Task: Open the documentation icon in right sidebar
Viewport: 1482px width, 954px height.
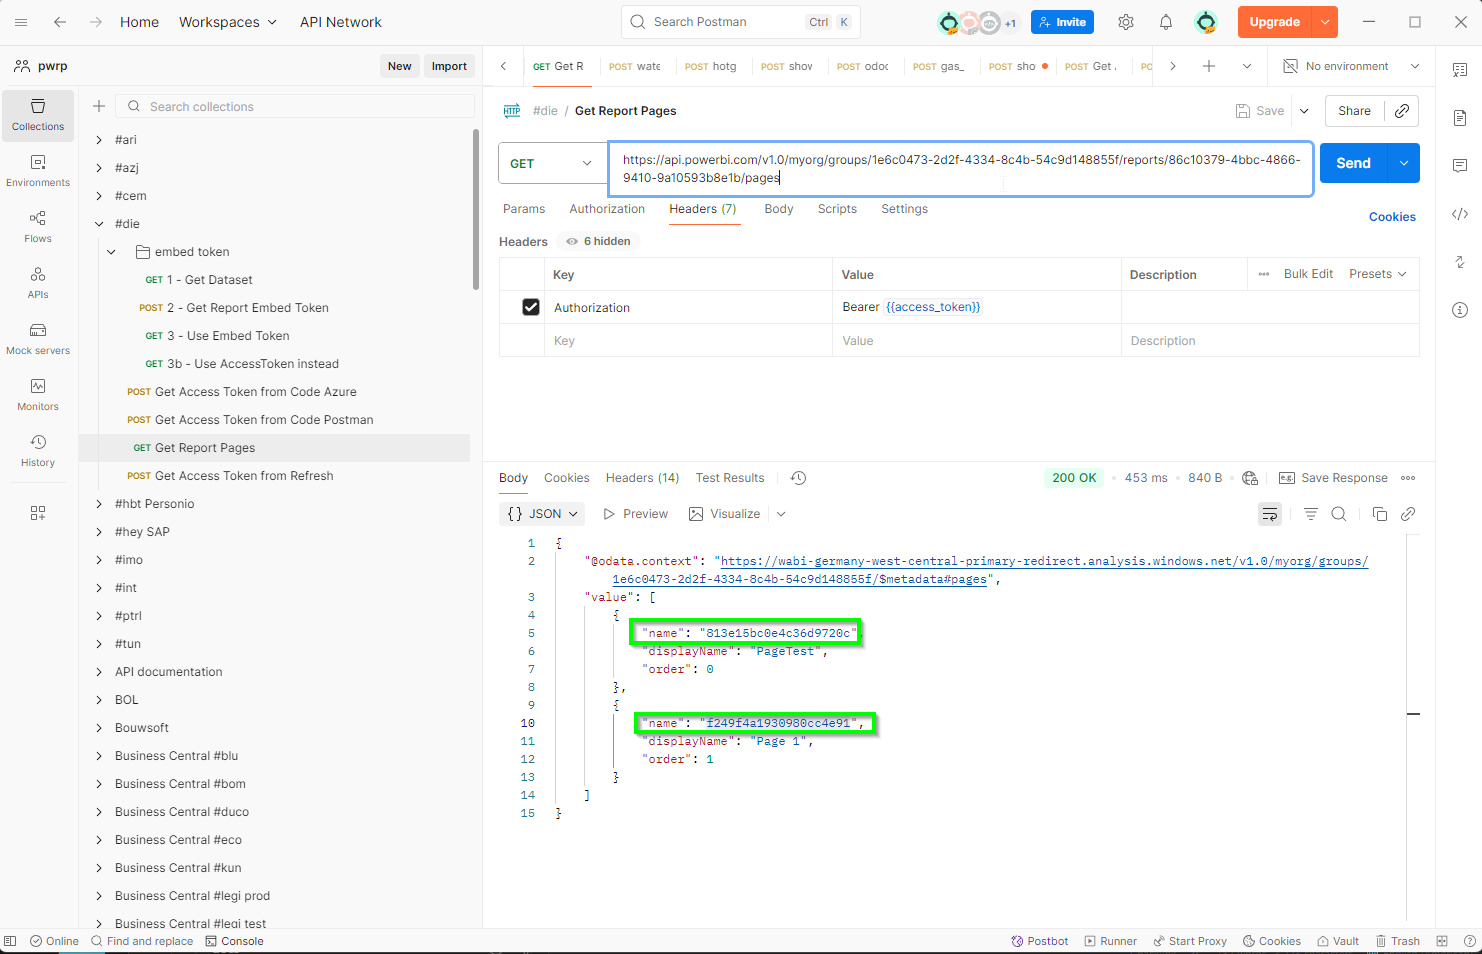Action: (x=1460, y=118)
